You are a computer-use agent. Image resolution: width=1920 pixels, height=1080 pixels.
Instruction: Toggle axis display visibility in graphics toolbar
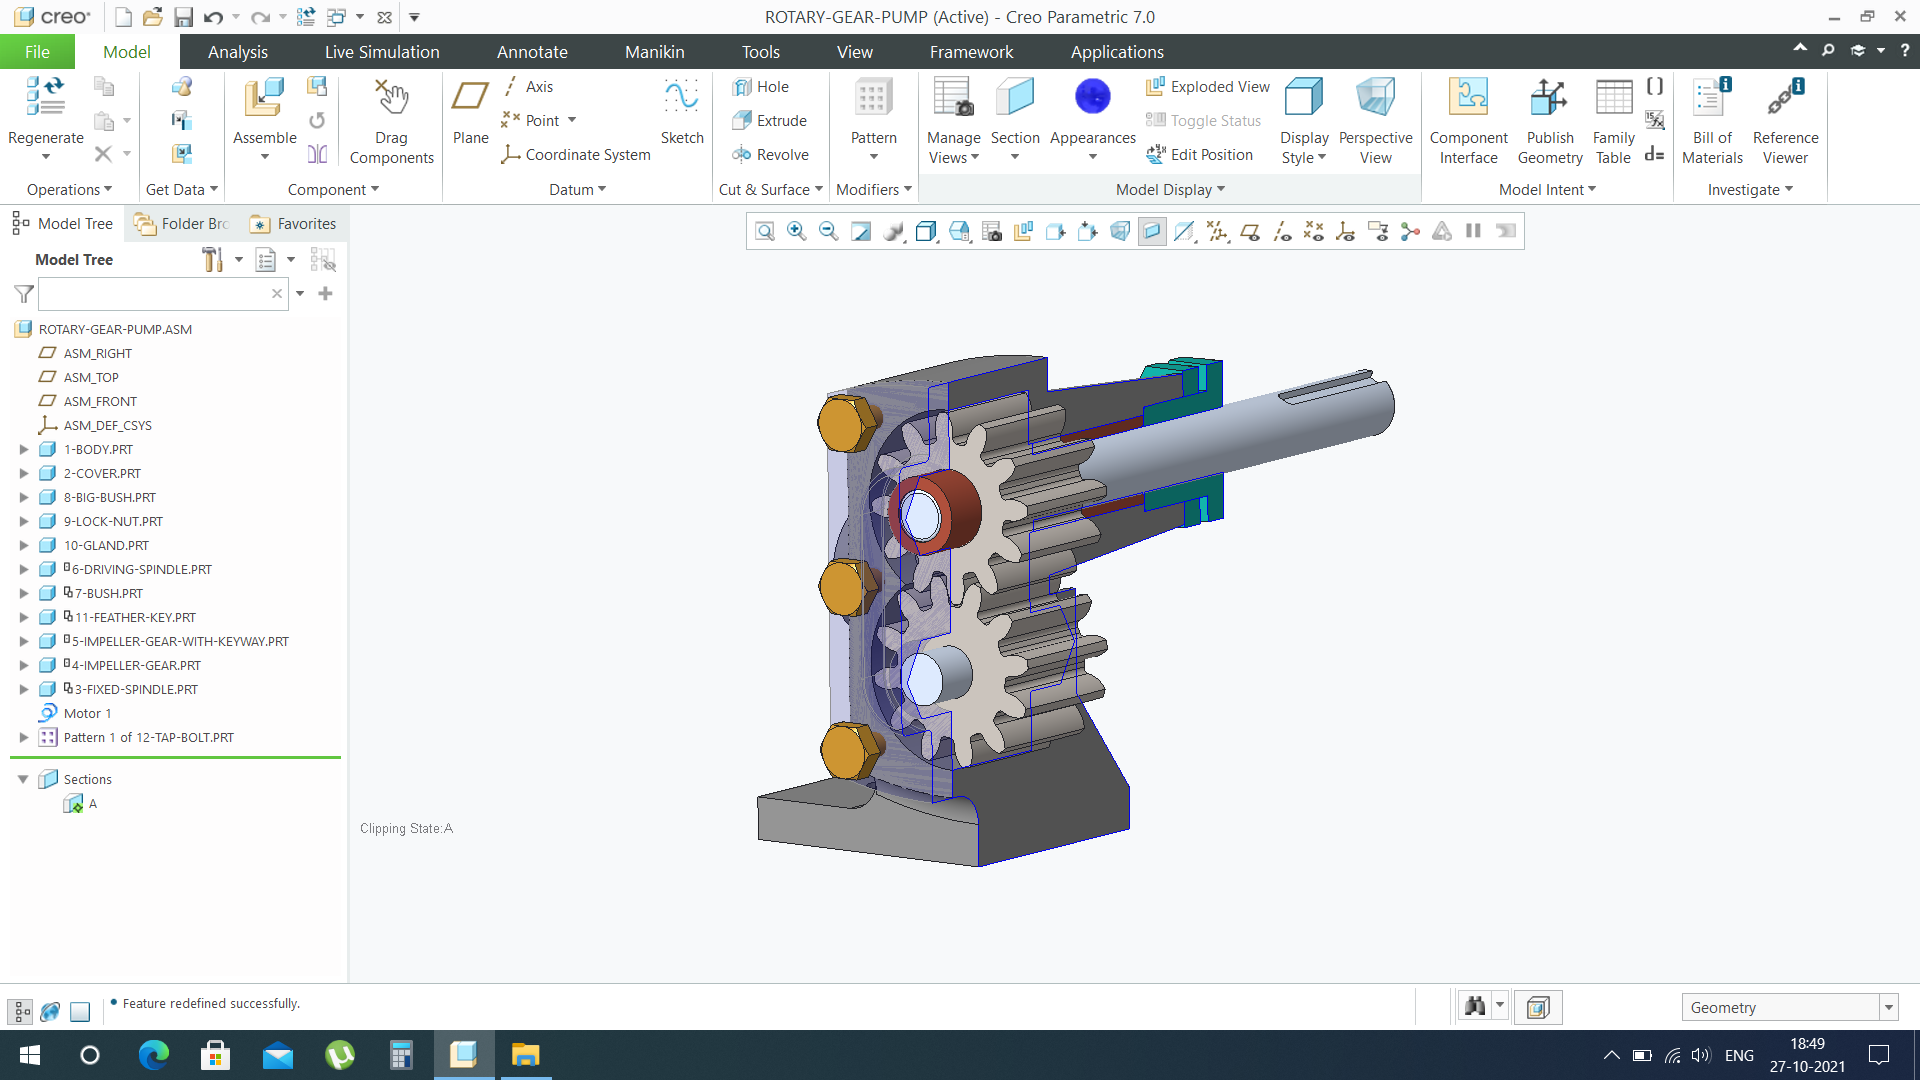tap(1282, 232)
